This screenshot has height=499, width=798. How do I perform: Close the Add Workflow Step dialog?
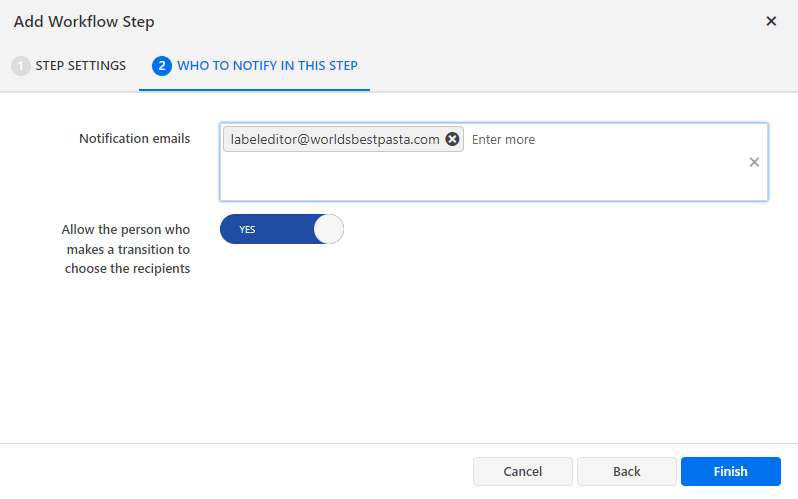click(771, 21)
